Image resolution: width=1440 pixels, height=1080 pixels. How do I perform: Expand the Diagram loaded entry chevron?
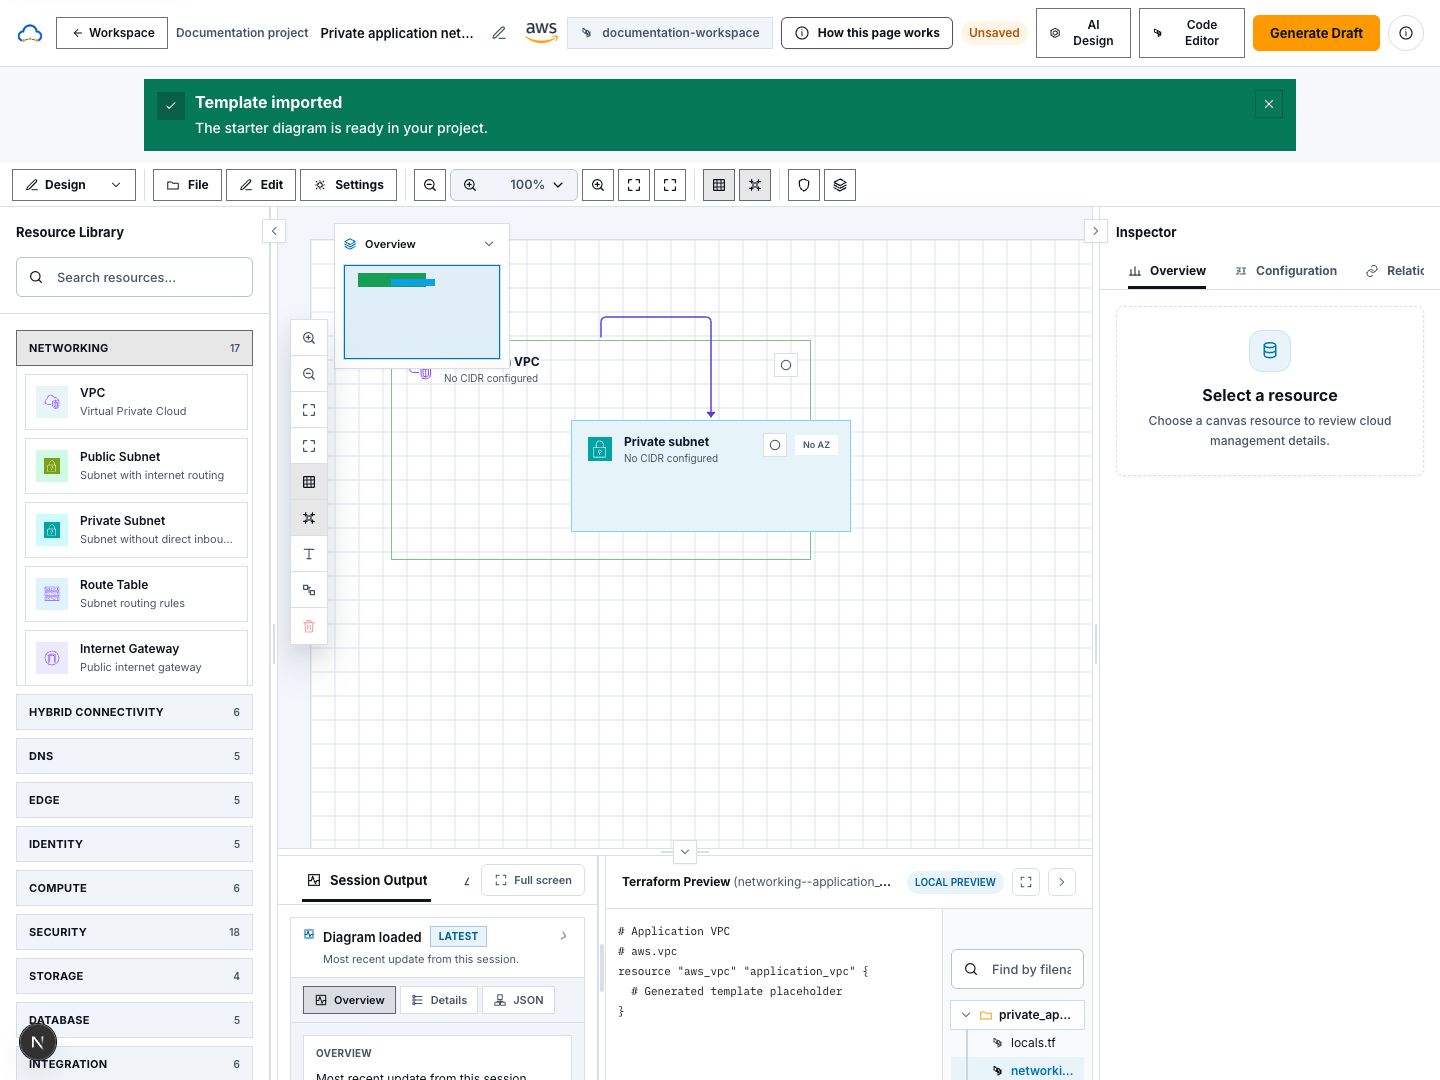[564, 936]
